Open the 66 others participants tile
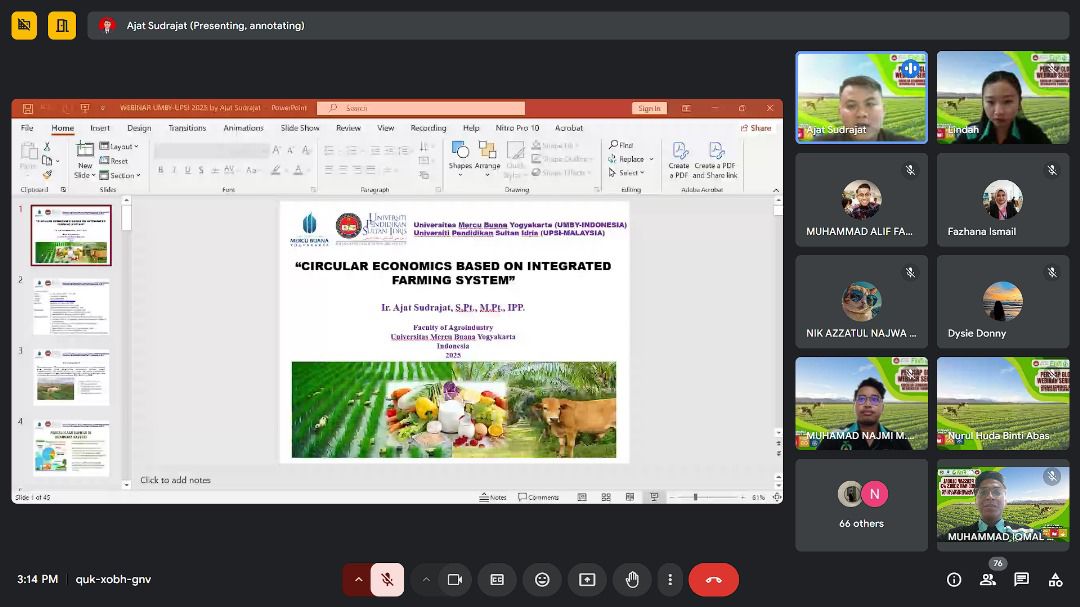The width and height of the screenshot is (1080, 607). (x=861, y=505)
